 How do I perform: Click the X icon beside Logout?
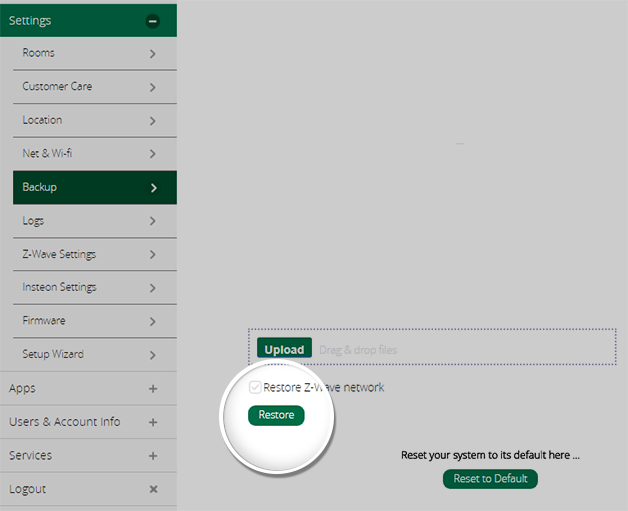[153, 489]
